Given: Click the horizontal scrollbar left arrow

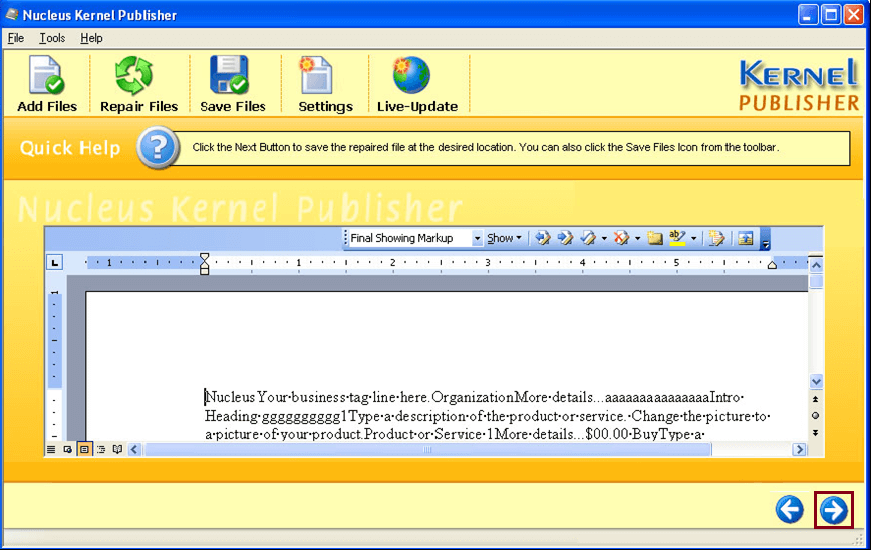Looking at the screenshot, I should tap(134, 449).
